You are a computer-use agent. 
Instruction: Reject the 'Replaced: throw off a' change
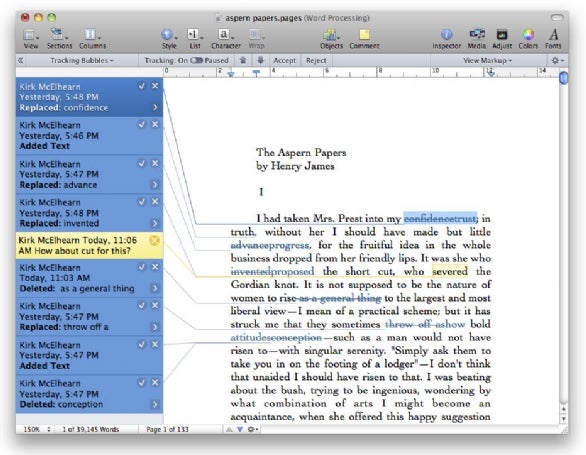155,305
